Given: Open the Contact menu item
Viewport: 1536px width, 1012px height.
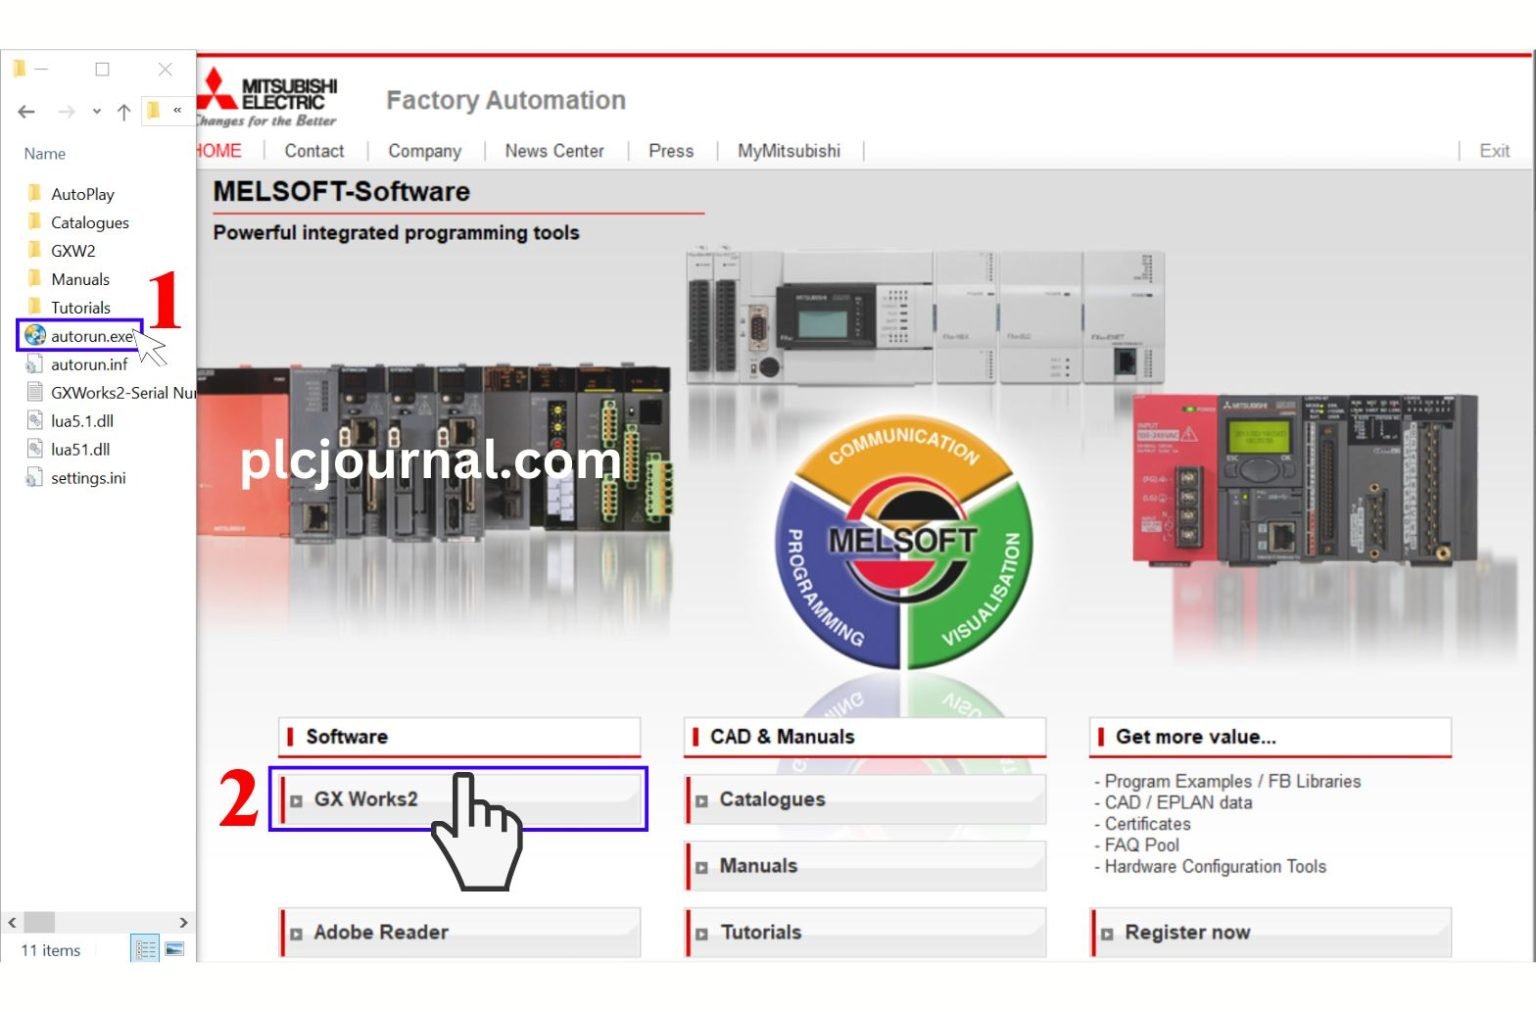Looking at the screenshot, I should click(x=314, y=151).
